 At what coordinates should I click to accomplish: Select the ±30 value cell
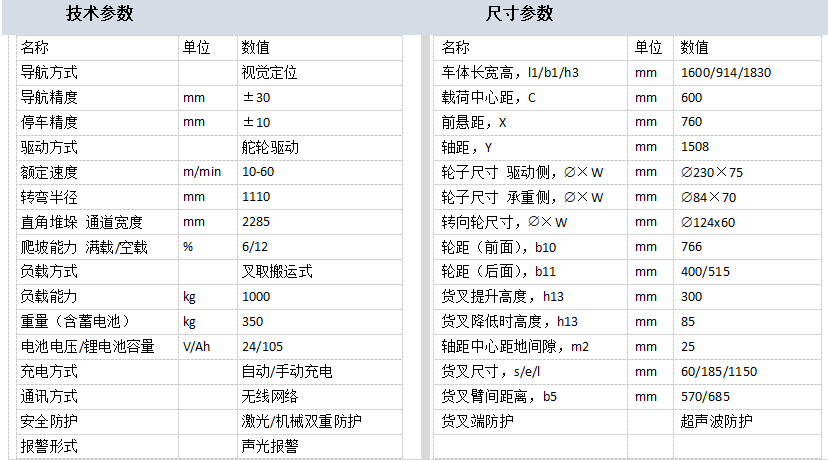(319, 97)
